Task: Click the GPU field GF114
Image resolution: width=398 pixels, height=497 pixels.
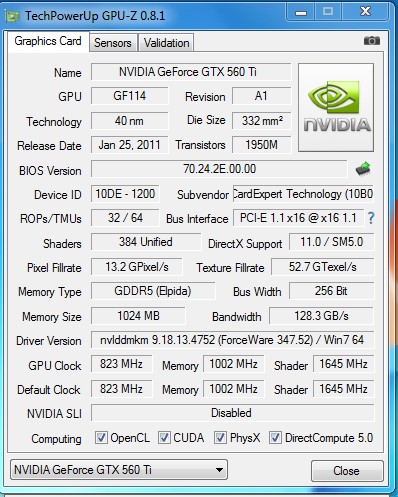Action: [129, 96]
